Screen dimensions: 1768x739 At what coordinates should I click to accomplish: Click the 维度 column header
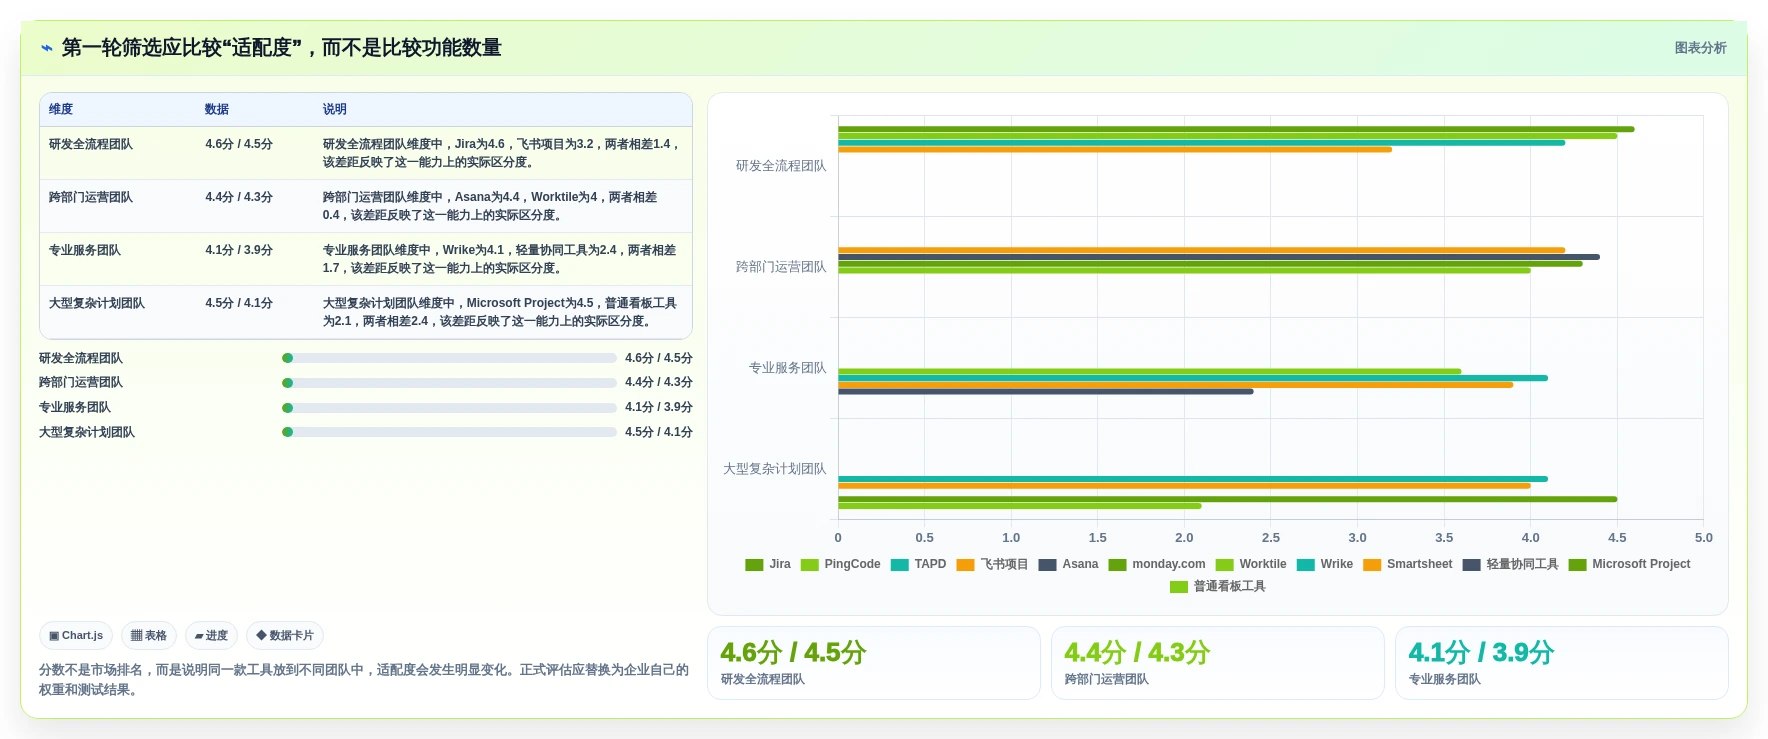pos(61,109)
